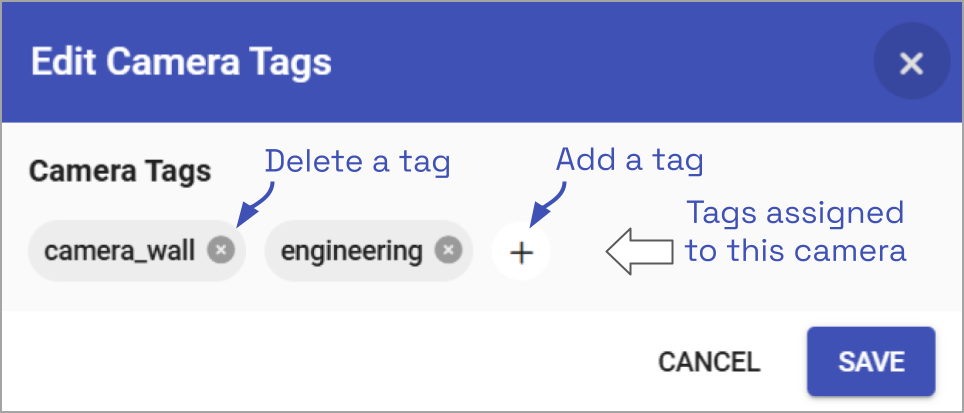Save the camera tag changes
This screenshot has width=964, height=413.
point(871,361)
